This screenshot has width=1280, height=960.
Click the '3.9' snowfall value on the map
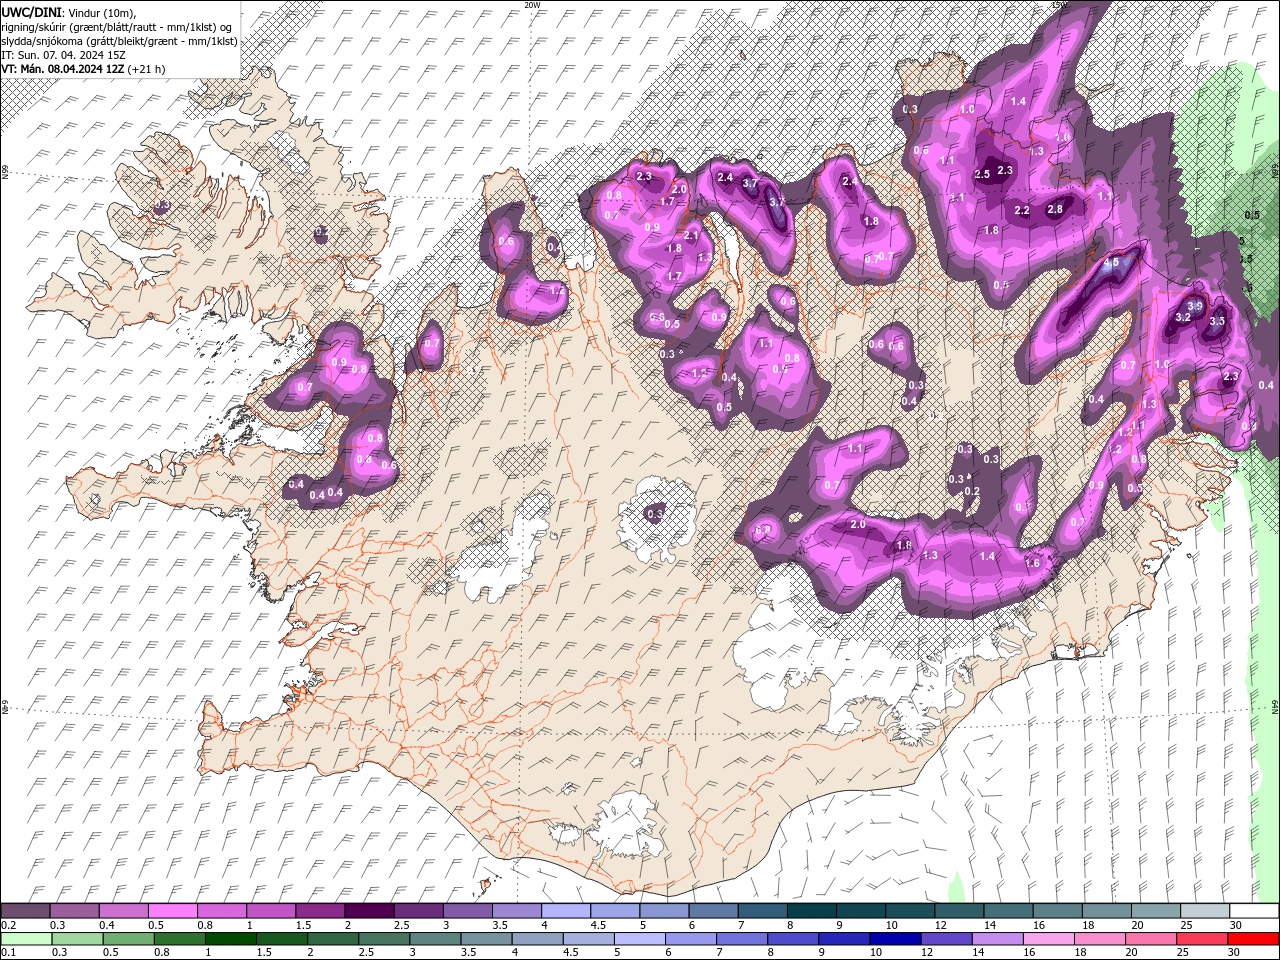(x=1194, y=305)
